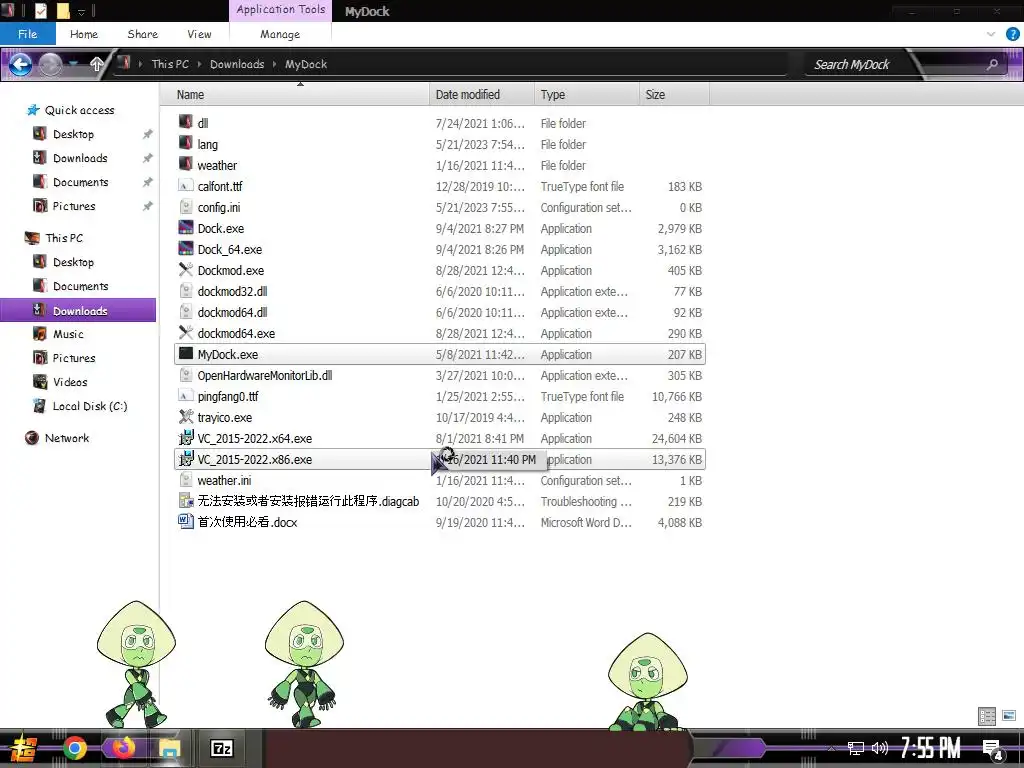Image resolution: width=1024 pixels, height=768 pixels.
Task: Expand the Downloads breadcrumb arrow
Action: point(274,64)
